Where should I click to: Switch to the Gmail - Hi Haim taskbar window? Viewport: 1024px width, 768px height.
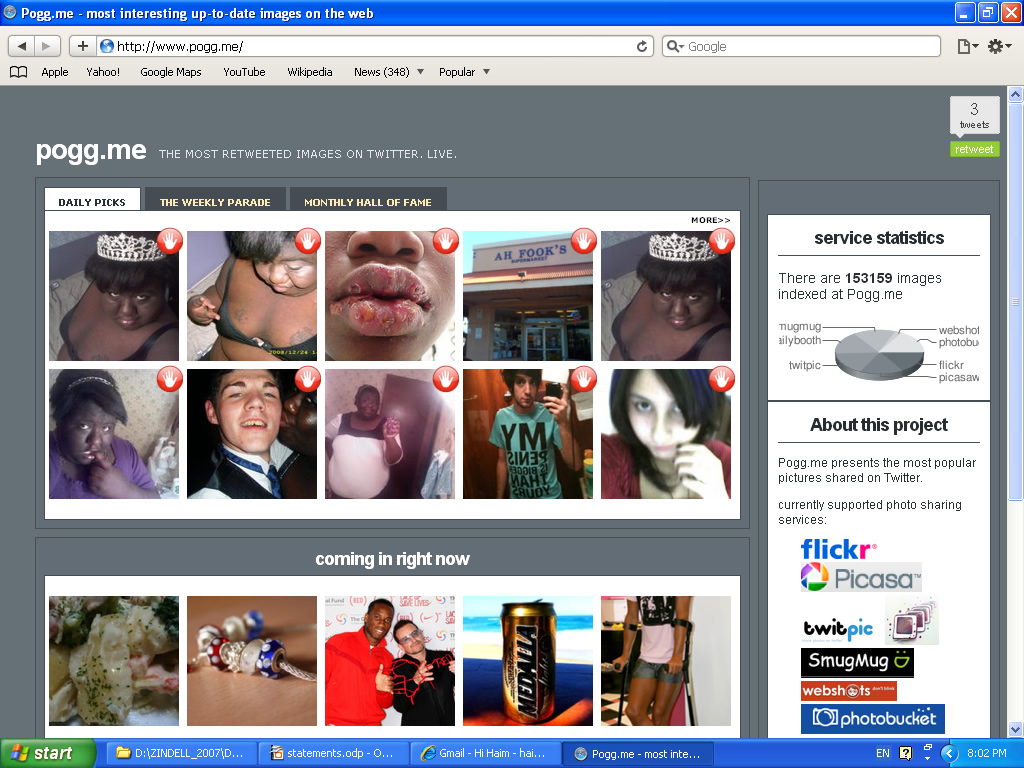point(485,754)
